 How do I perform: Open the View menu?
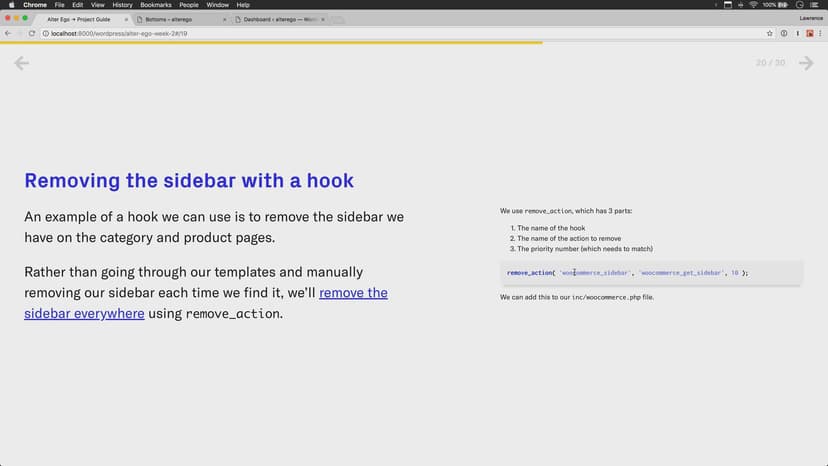click(x=98, y=5)
